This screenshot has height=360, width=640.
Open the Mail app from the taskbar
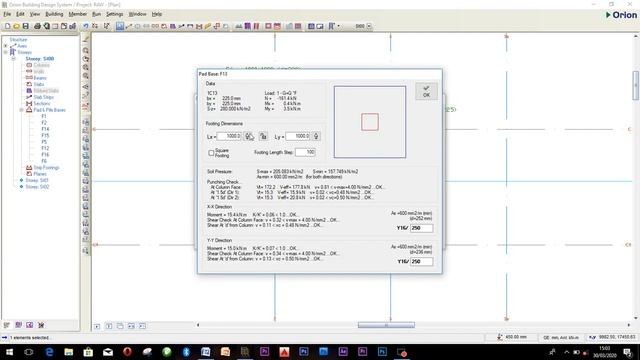pos(108,352)
